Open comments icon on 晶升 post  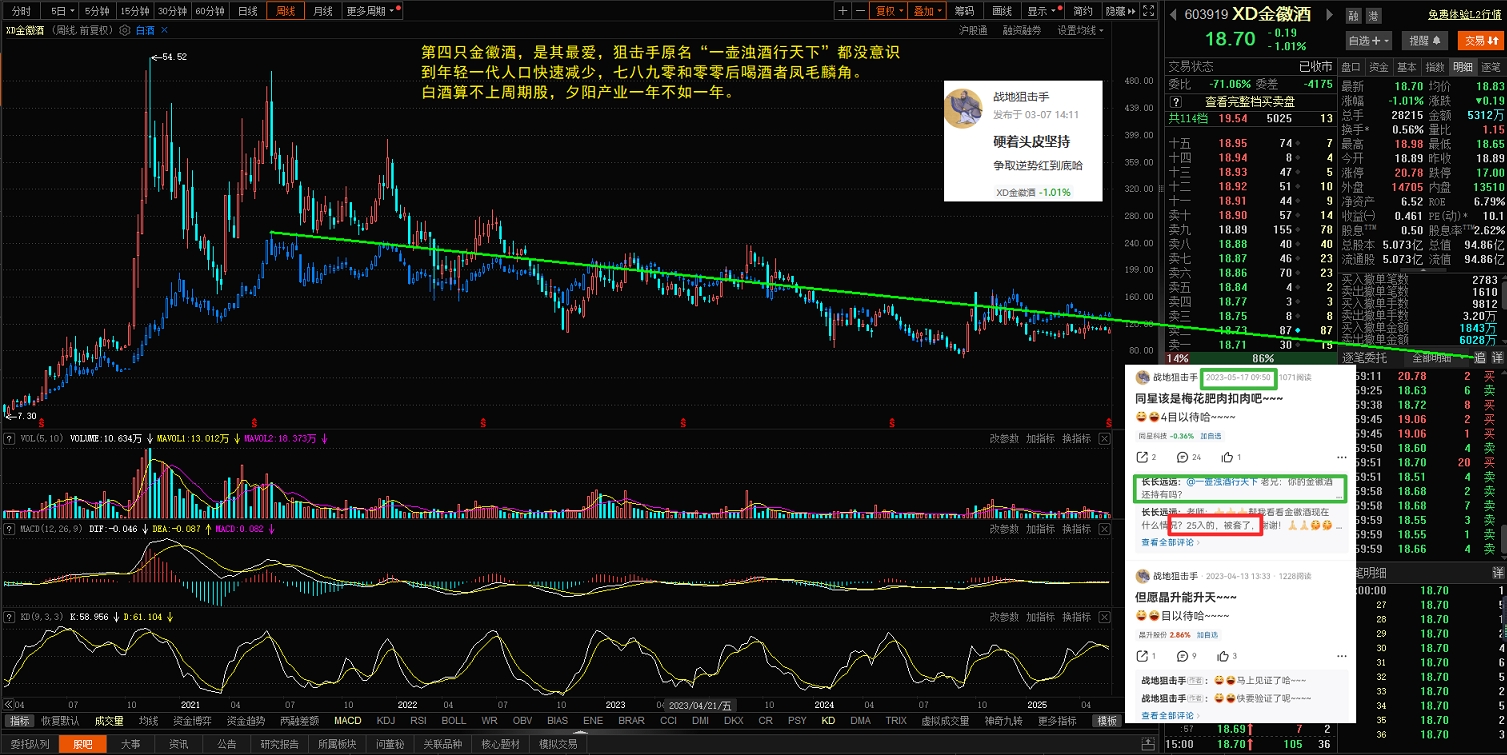tap(1182, 656)
